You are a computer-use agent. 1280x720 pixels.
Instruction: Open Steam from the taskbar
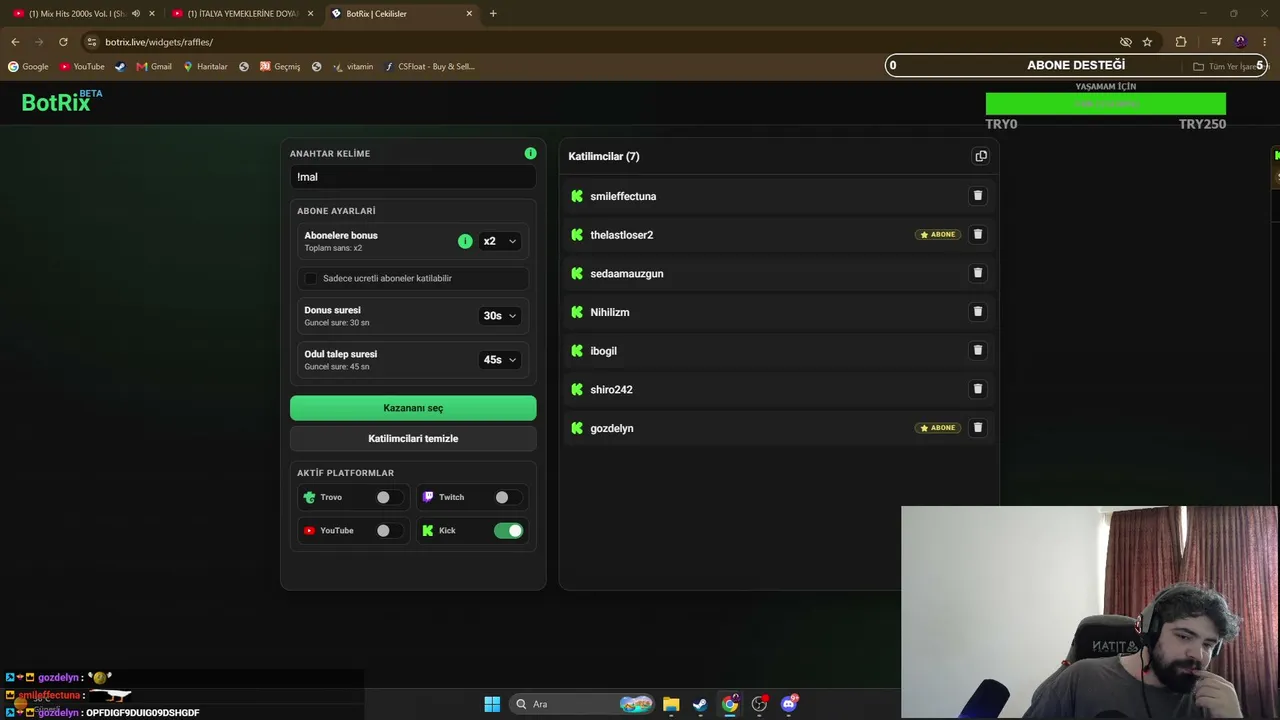tap(700, 704)
